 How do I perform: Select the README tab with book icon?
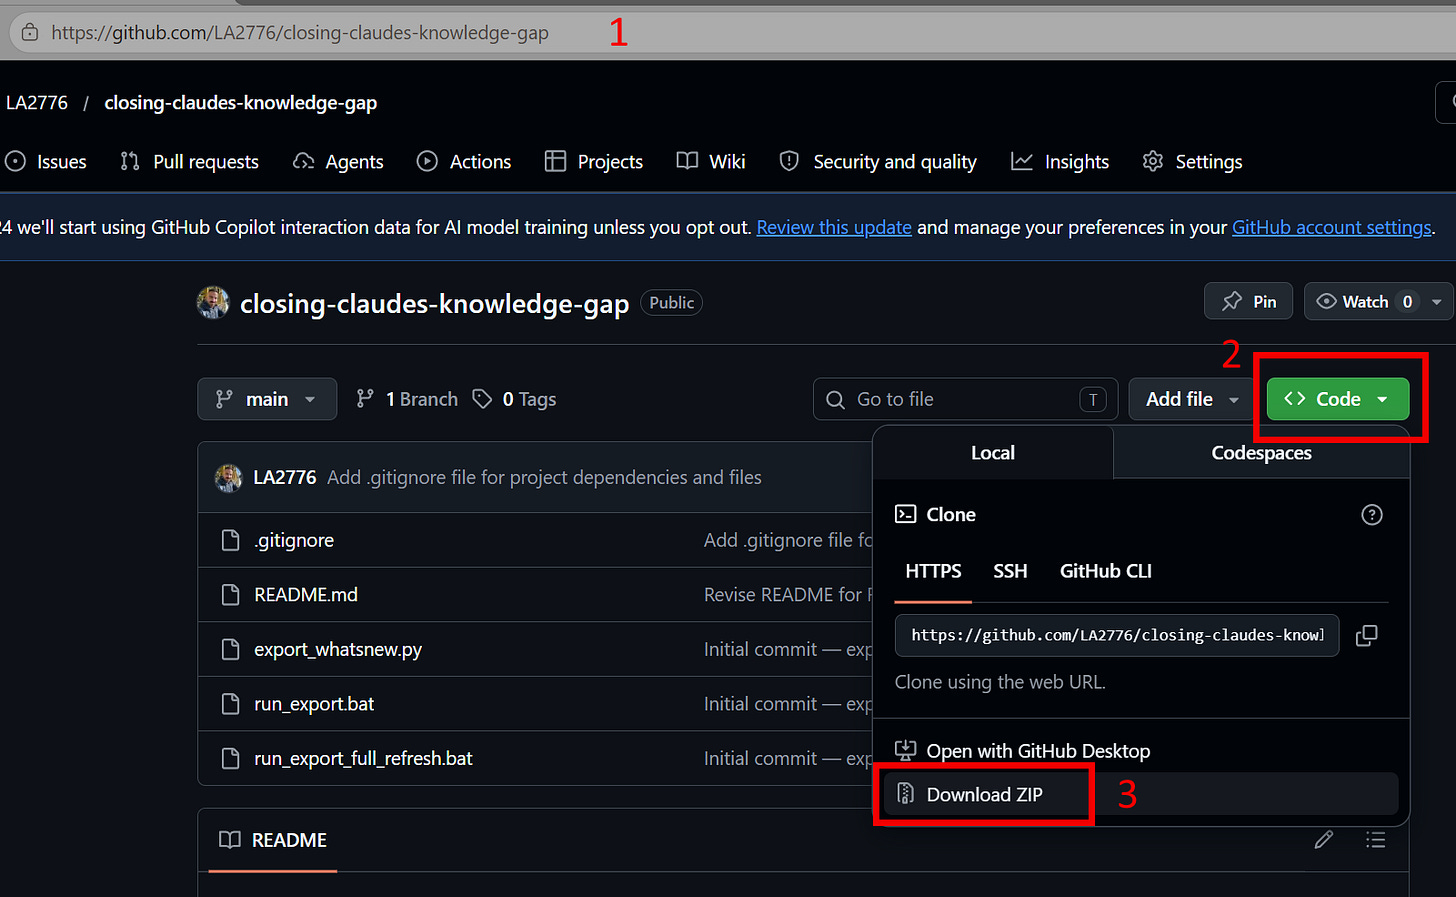point(273,840)
